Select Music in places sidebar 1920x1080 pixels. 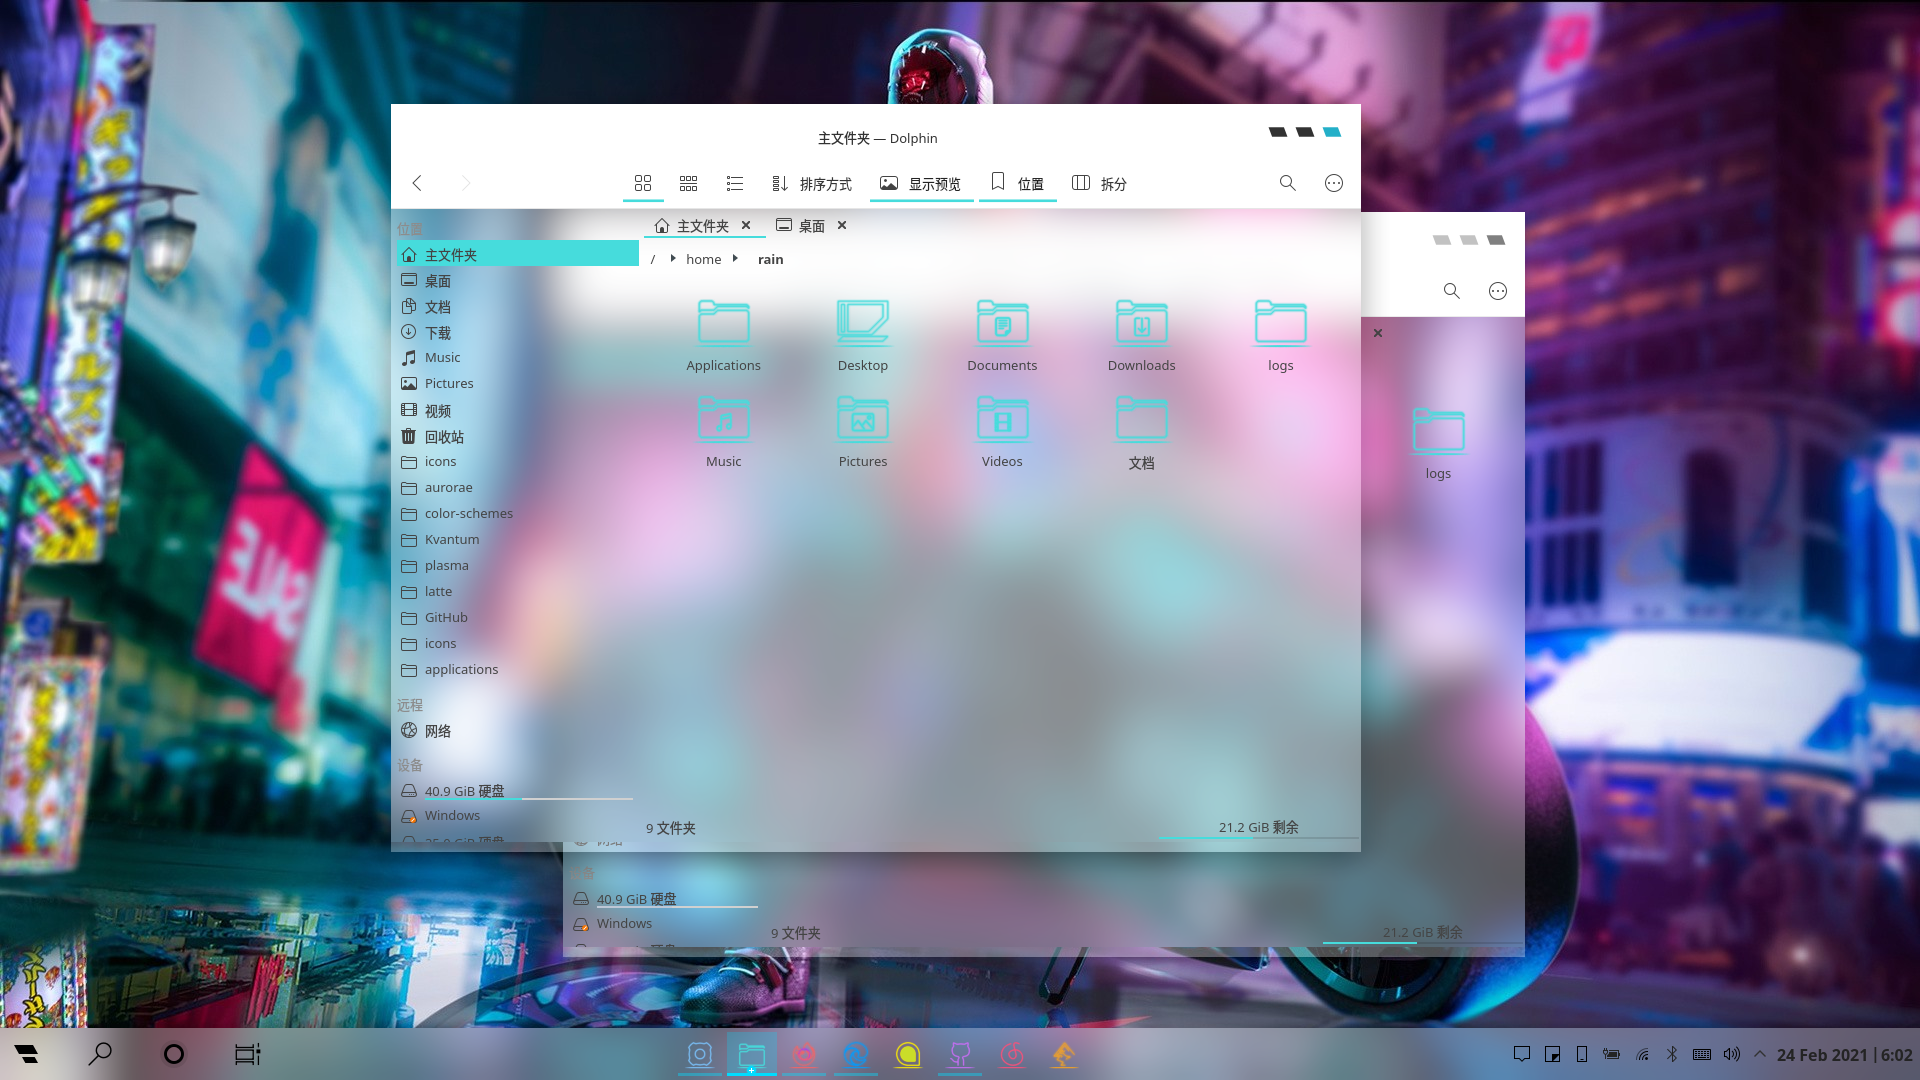pos(518,358)
